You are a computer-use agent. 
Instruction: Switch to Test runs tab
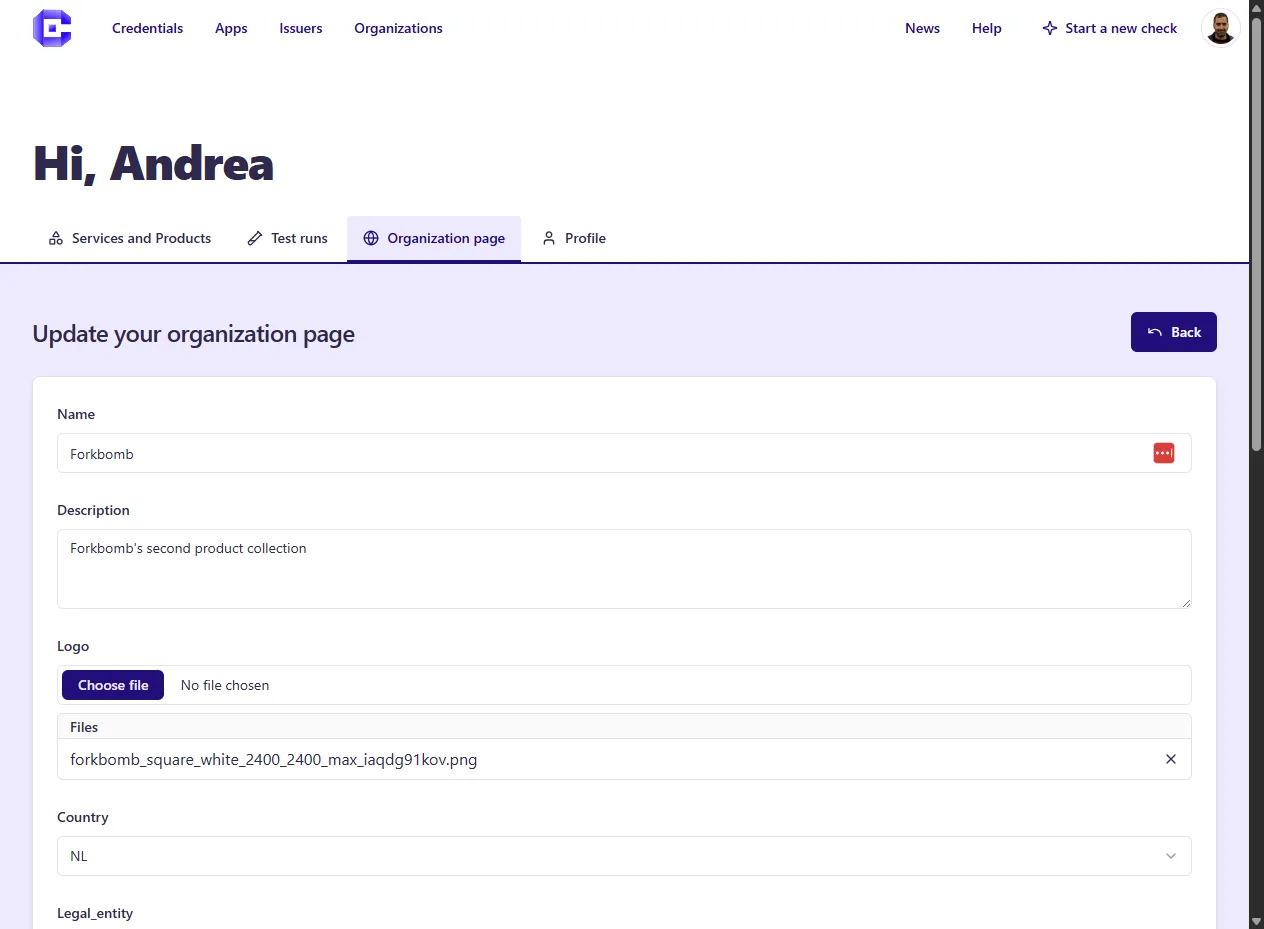click(287, 238)
